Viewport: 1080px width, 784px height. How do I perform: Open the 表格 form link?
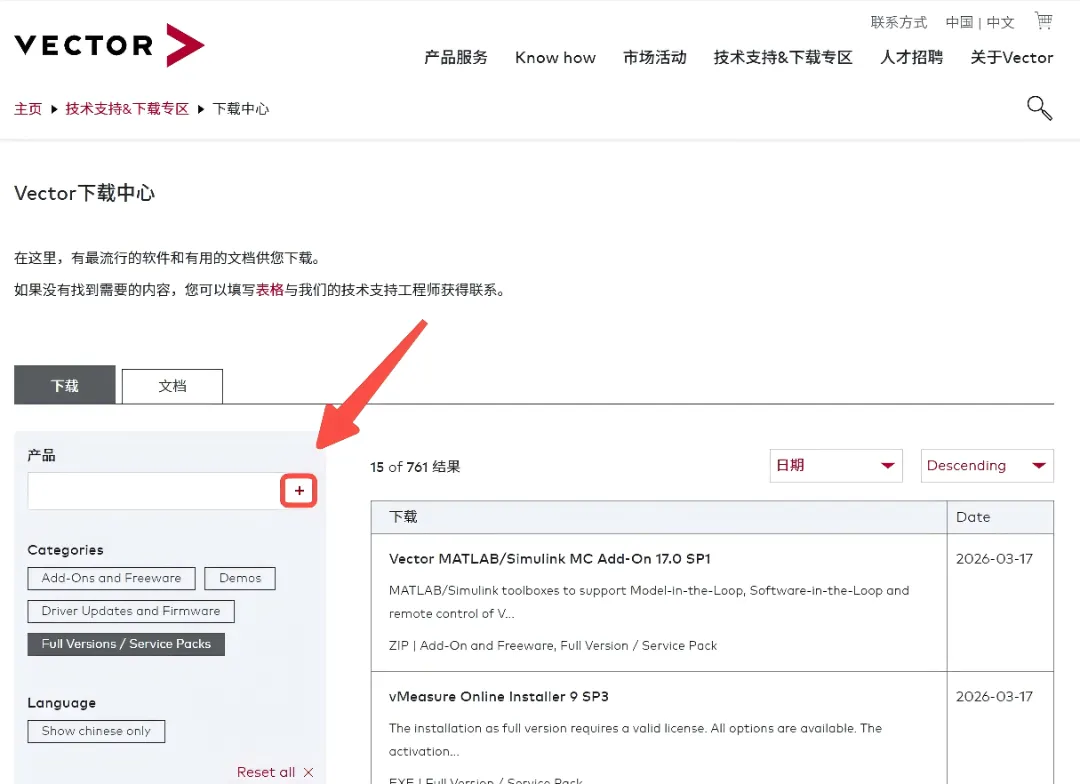(270, 290)
